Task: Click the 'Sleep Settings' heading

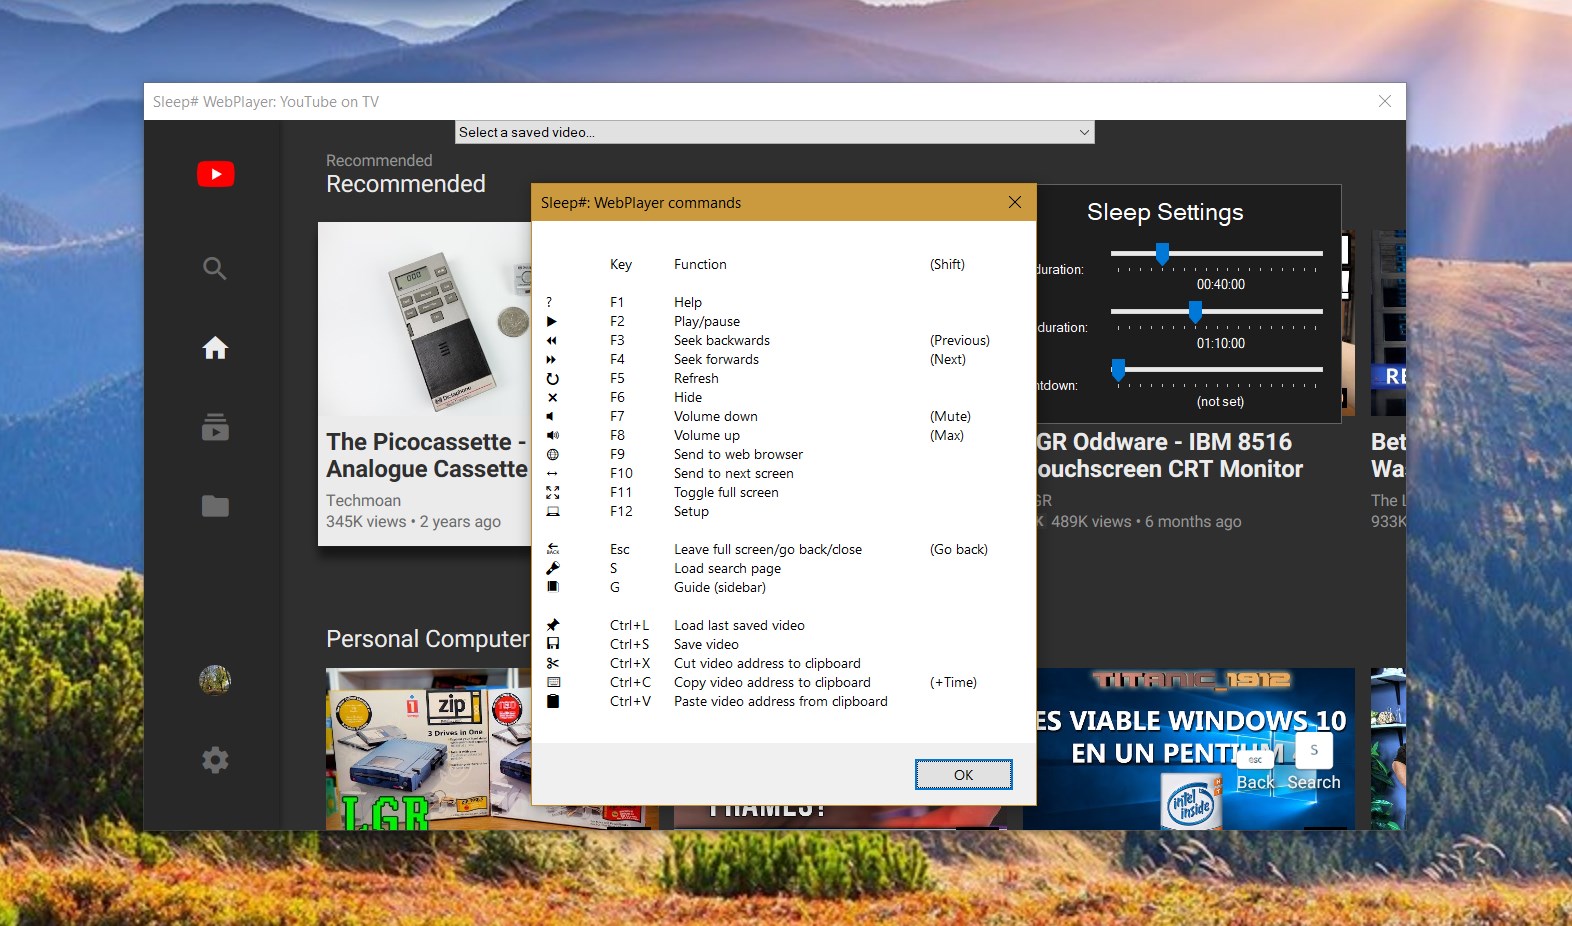Action: click(1165, 212)
